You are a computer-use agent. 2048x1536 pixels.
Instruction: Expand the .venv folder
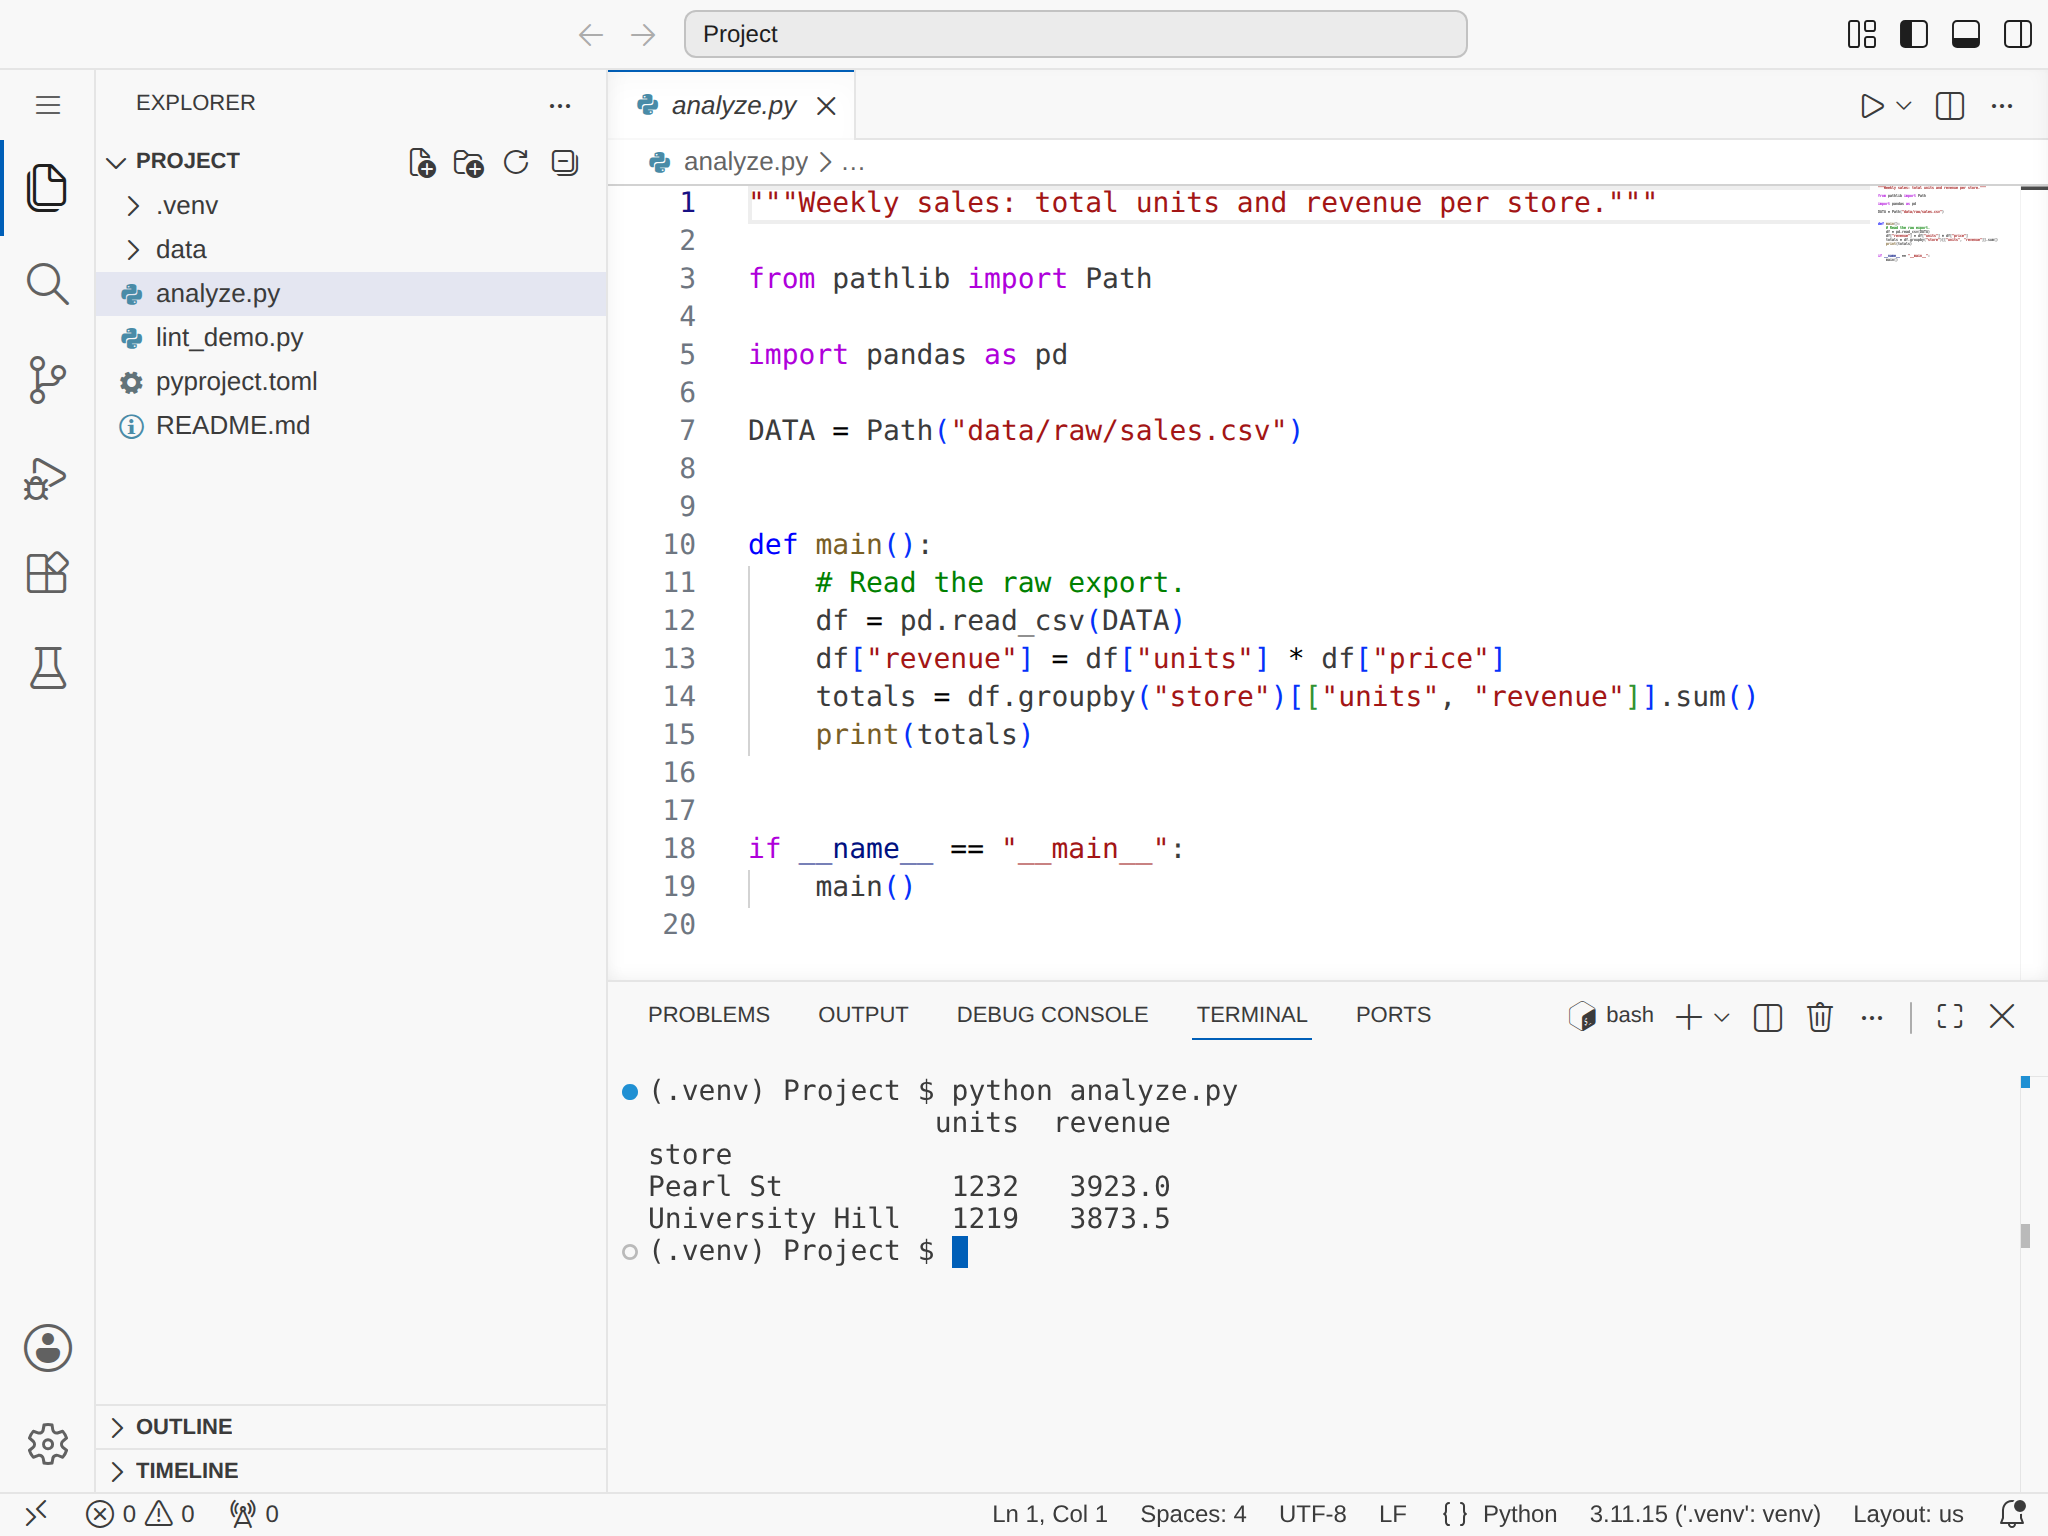(x=350, y=206)
